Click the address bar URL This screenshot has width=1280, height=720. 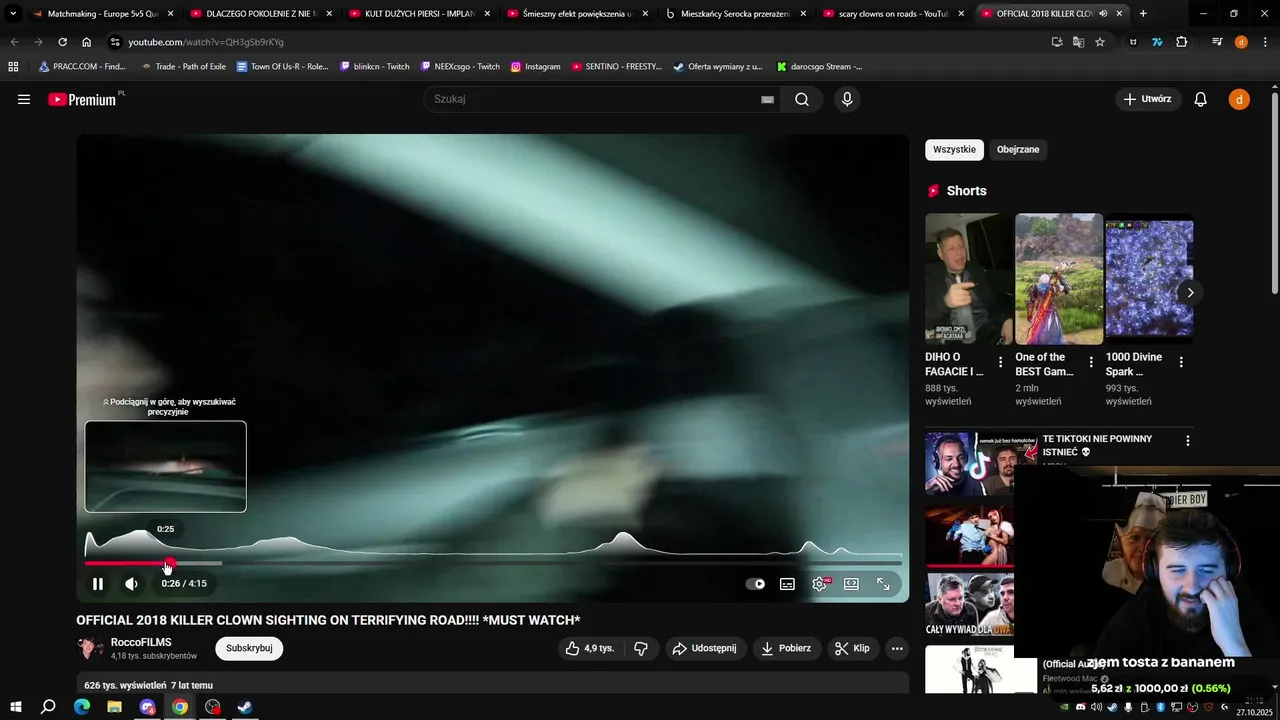tap(206, 42)
